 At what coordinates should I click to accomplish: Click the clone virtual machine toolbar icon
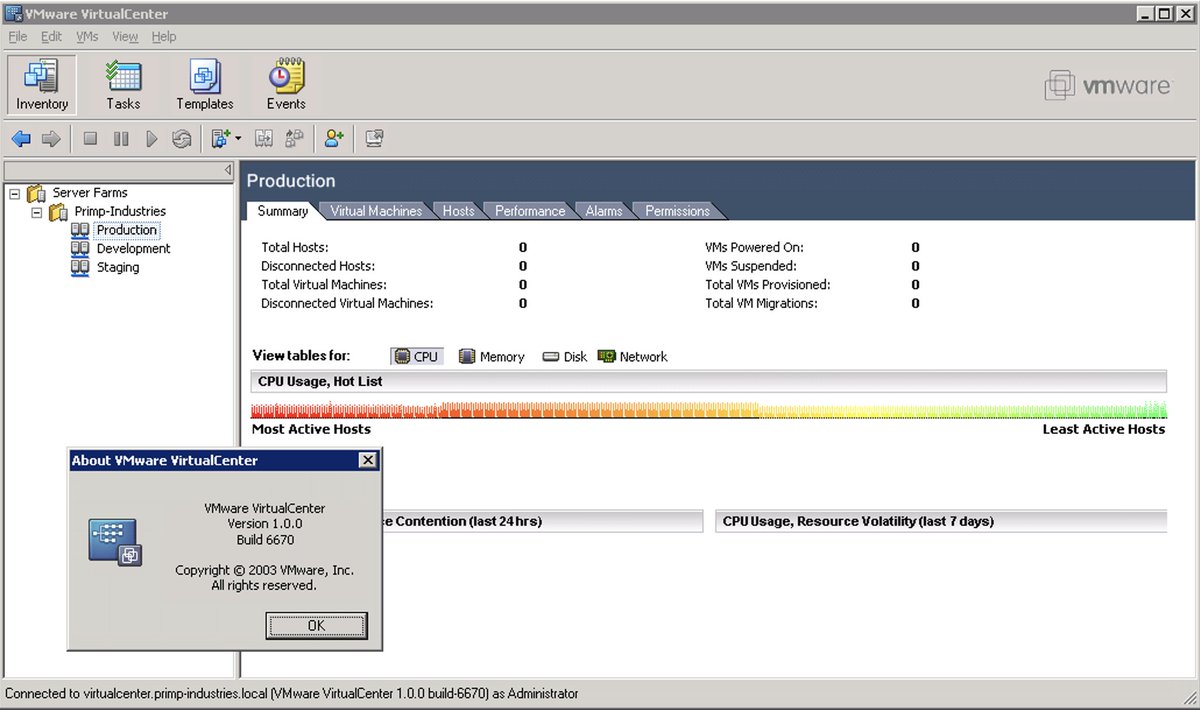[x=295, y=139]
